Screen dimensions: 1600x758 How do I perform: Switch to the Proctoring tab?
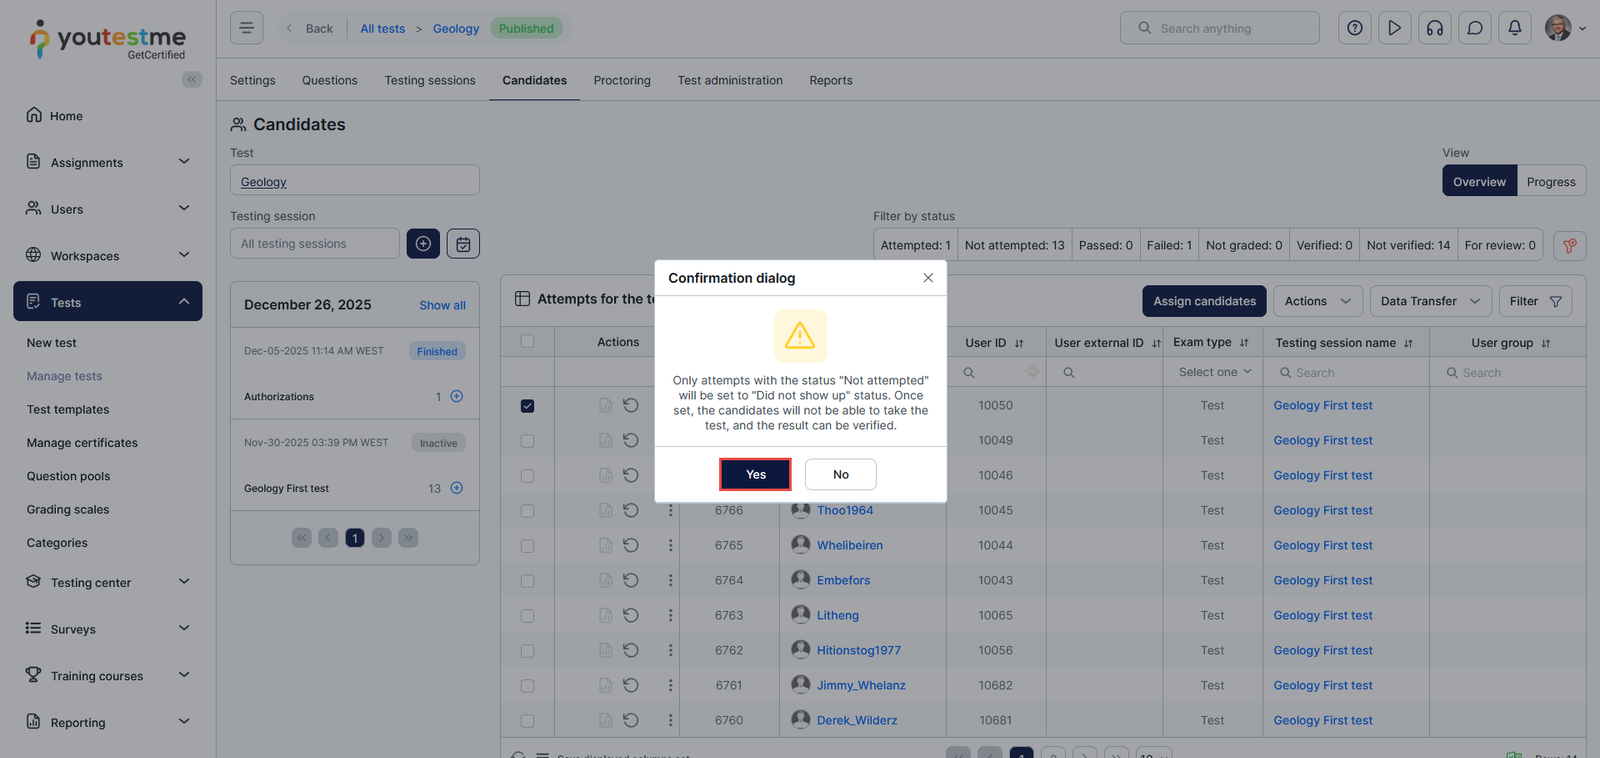tap(622, 80)
